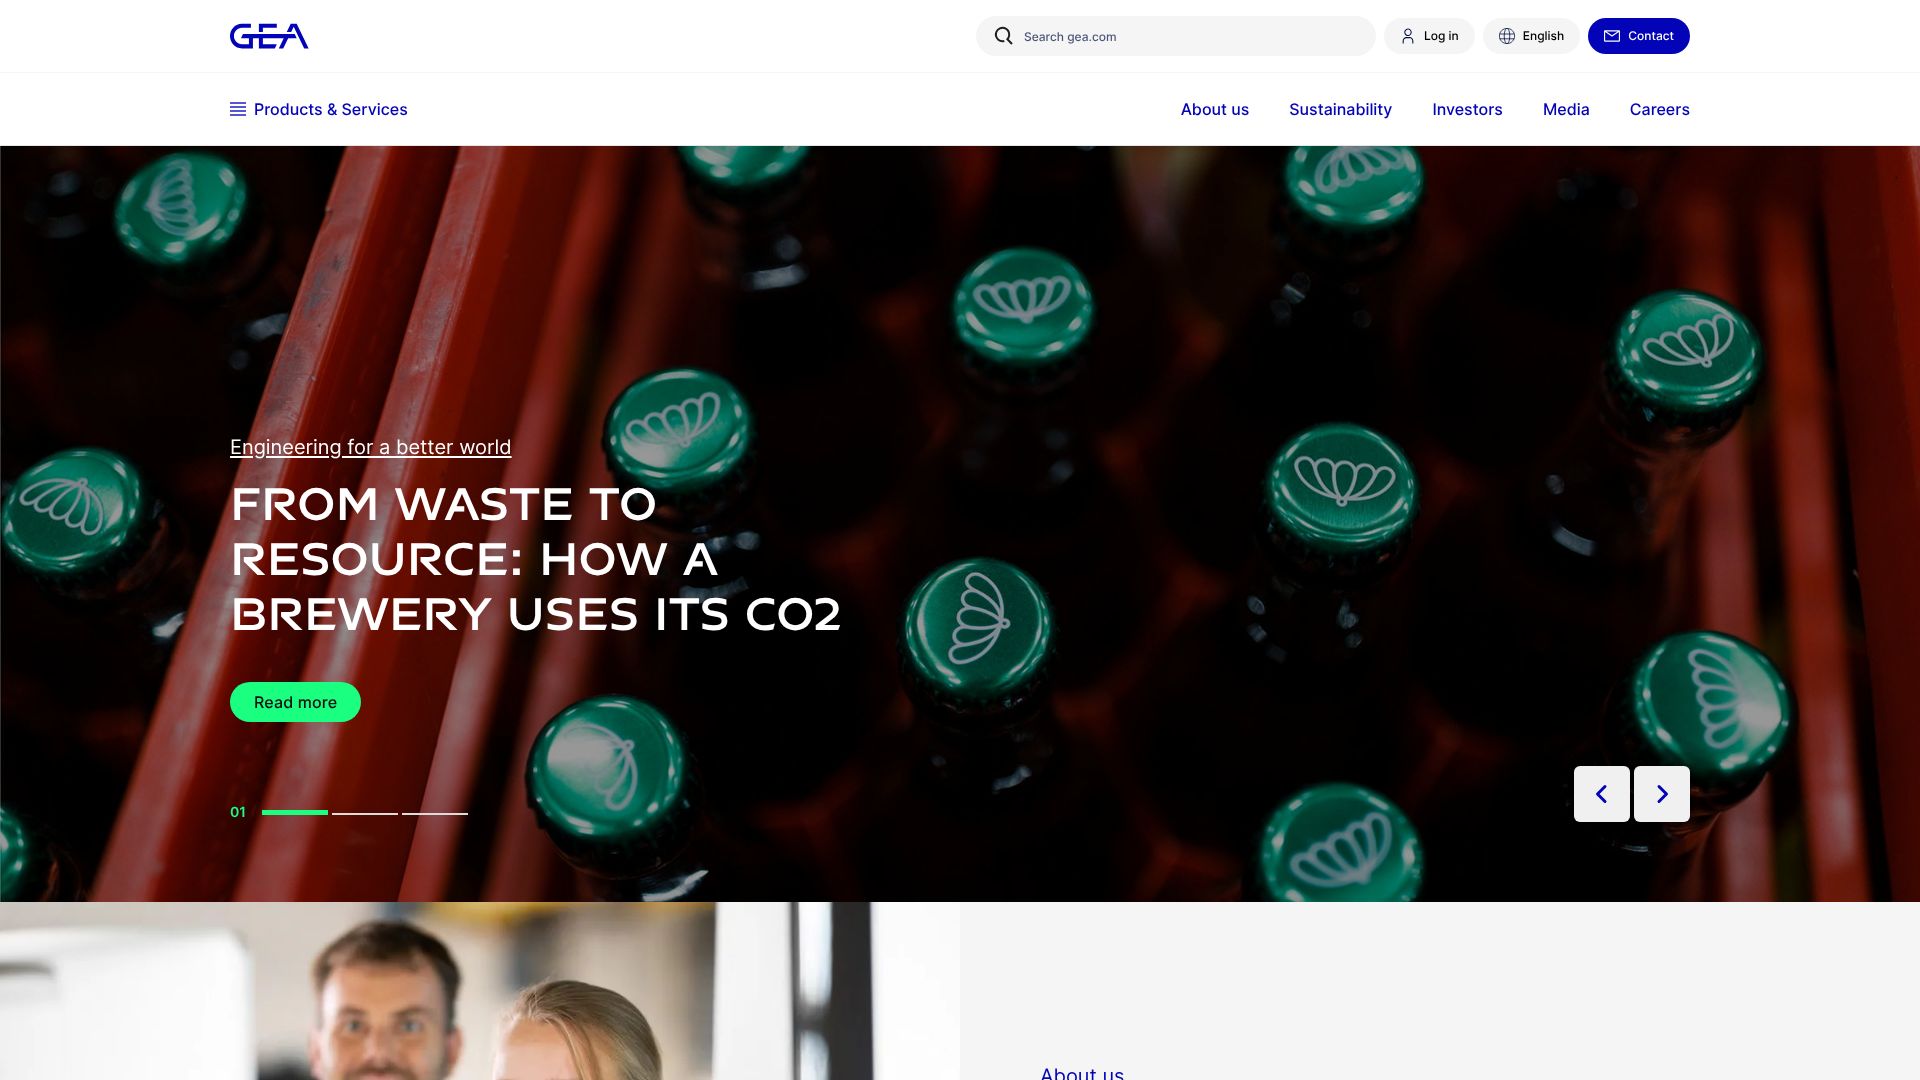Follow the Engineering for a better world link

(370, 447)
